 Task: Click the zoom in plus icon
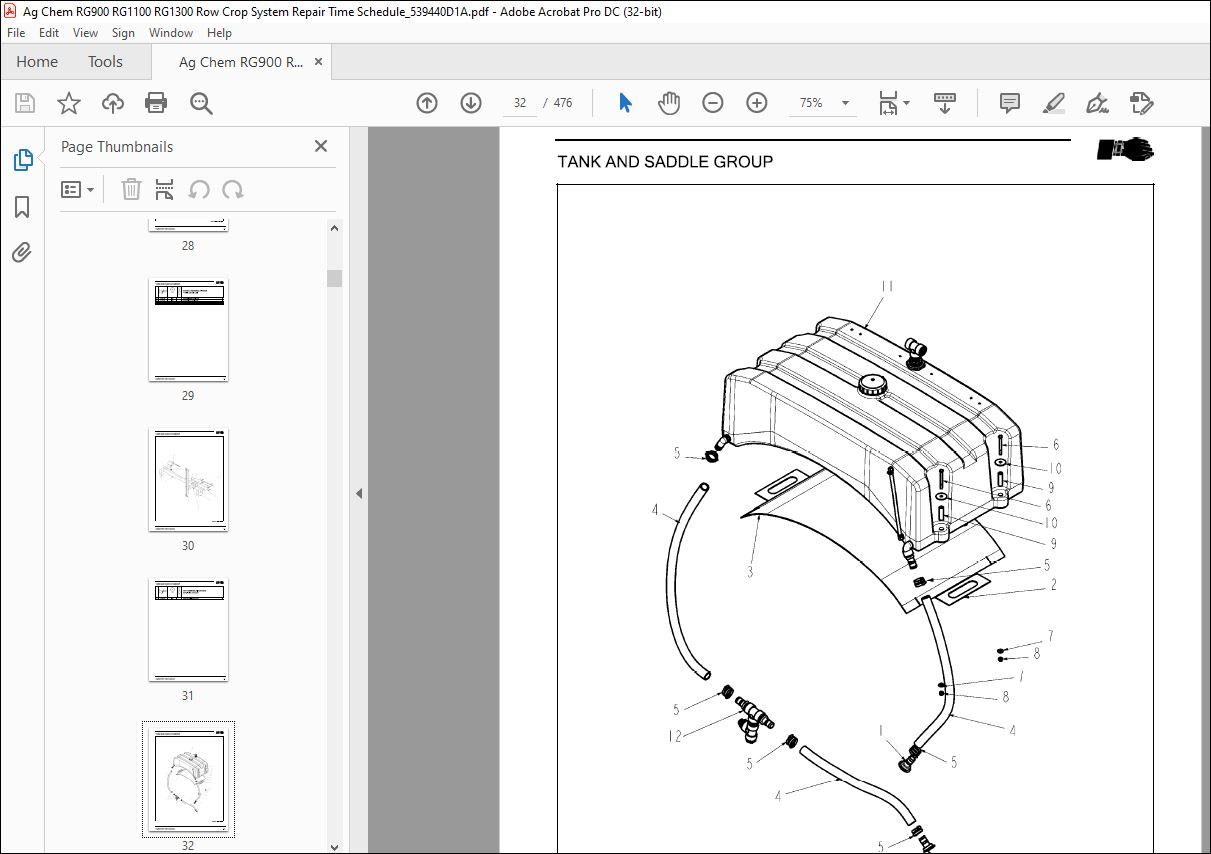click(x=757, y=103)
